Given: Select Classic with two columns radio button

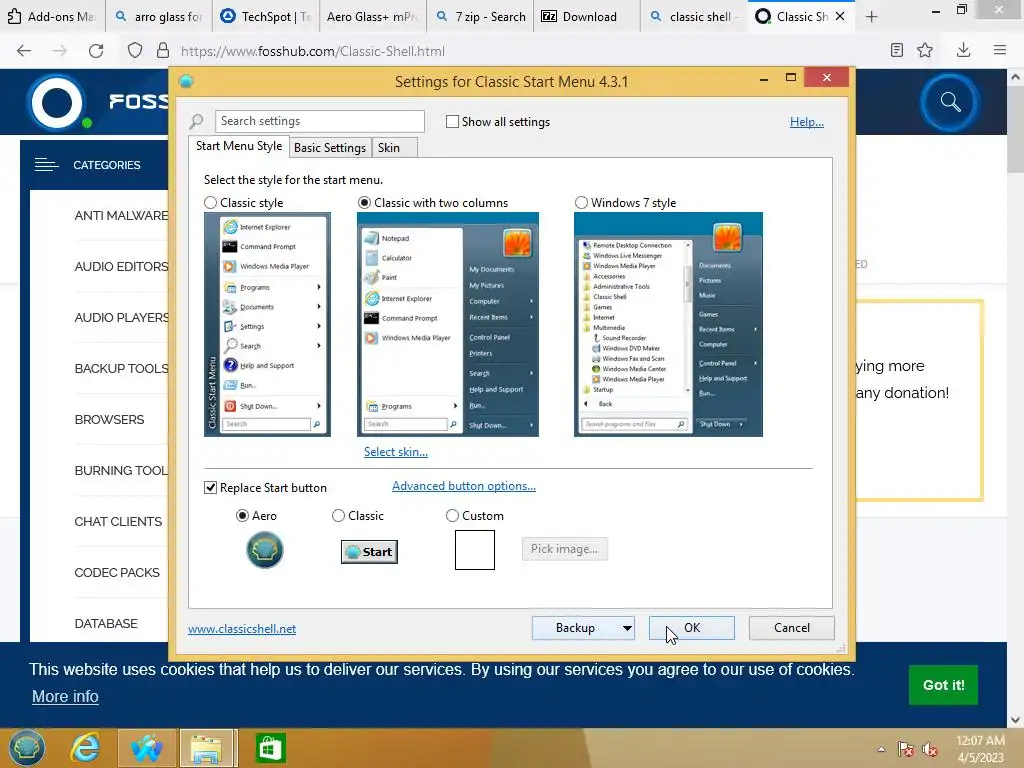Looking at the screenshot, I should [364, 203].
